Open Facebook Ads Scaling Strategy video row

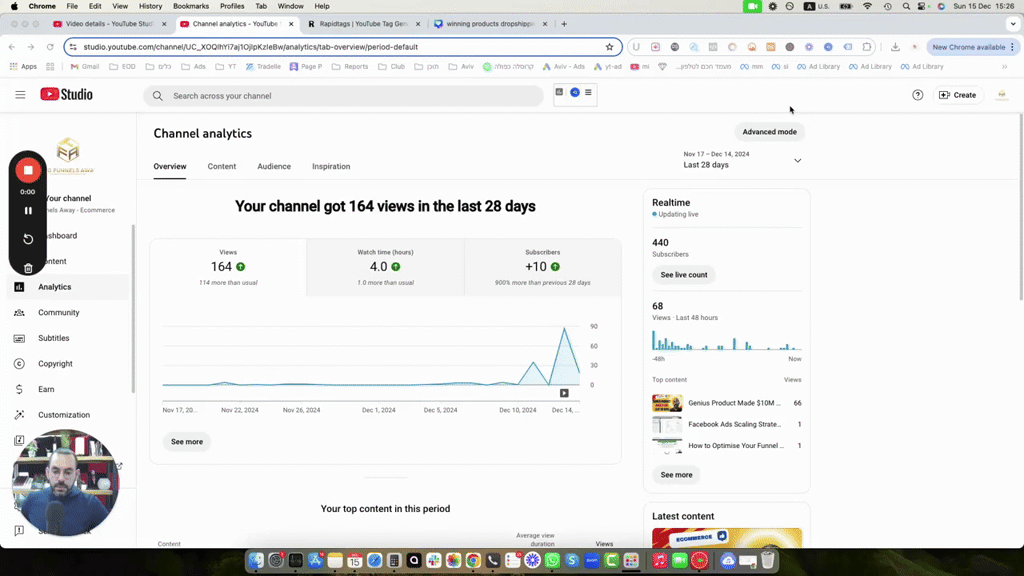(726, 424)
